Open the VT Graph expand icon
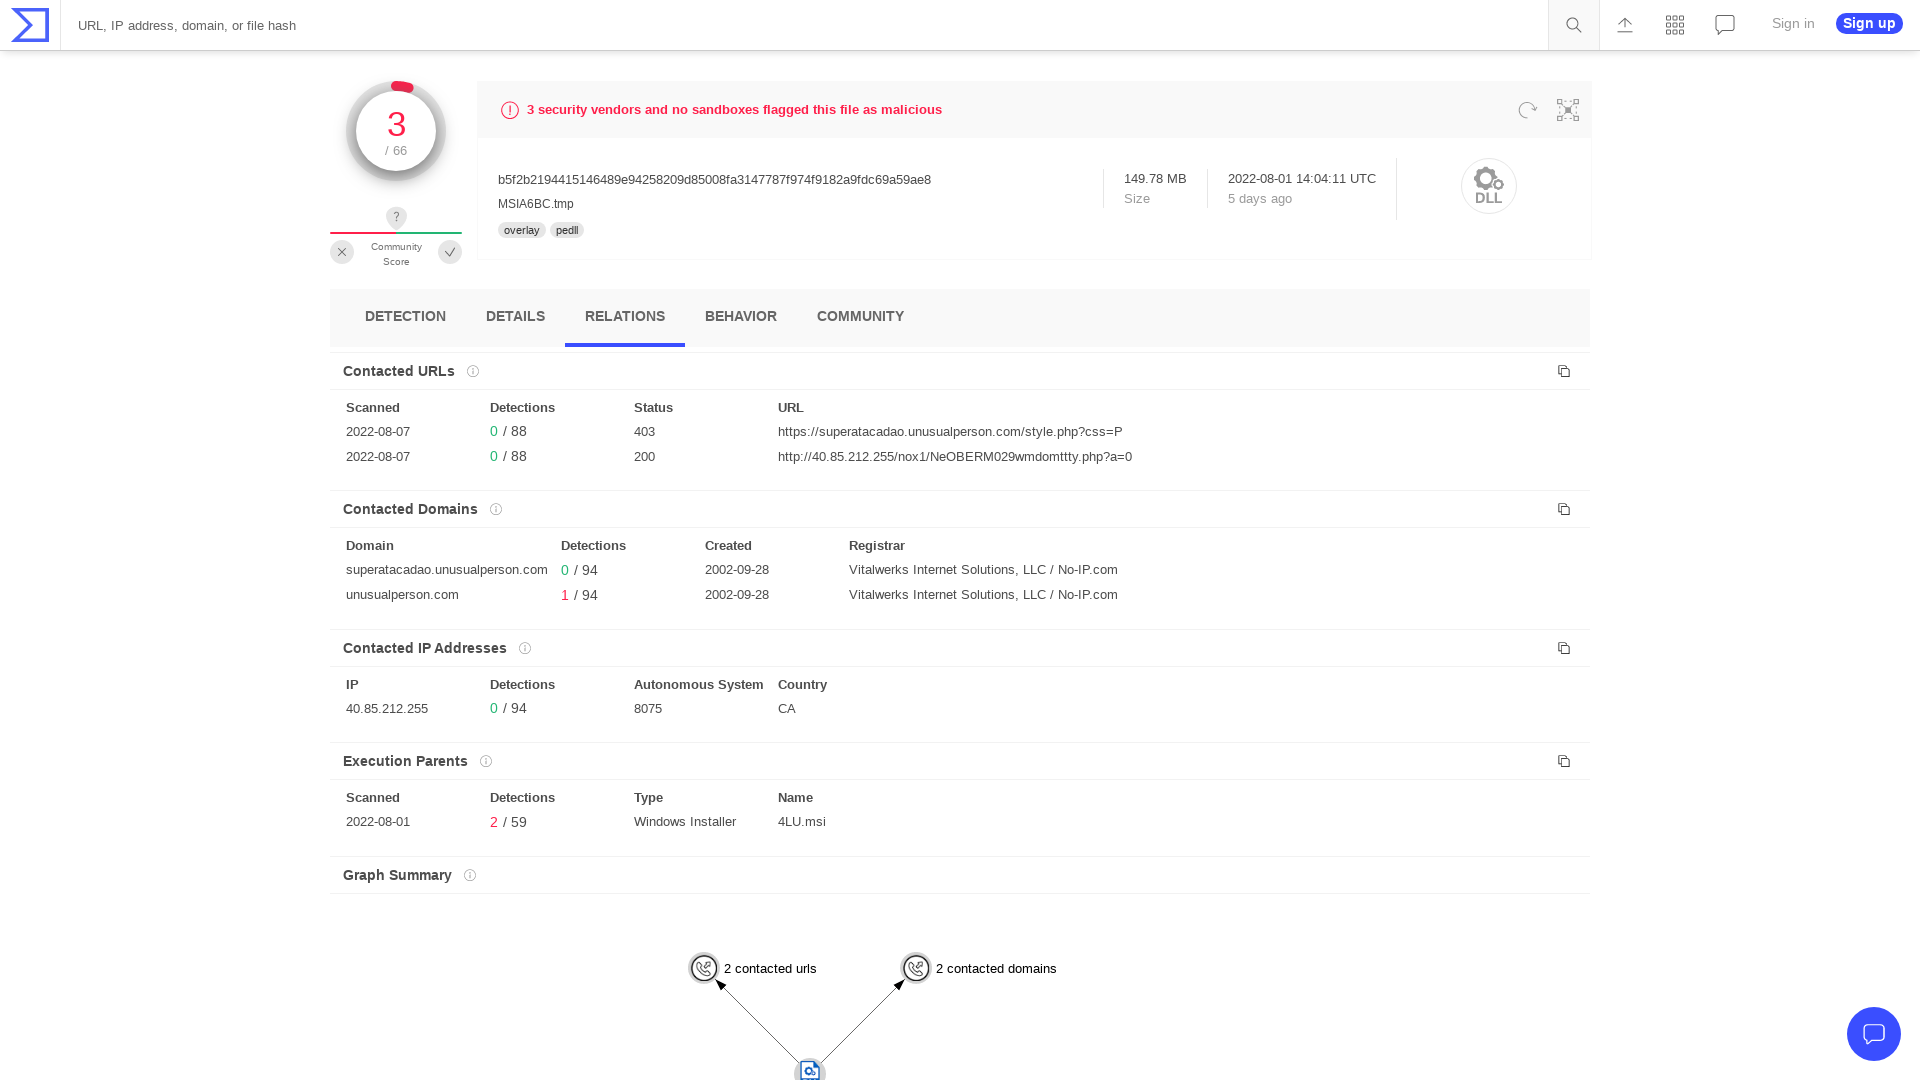This screenshot has height=1080, width=1920. click(1567, 110)
